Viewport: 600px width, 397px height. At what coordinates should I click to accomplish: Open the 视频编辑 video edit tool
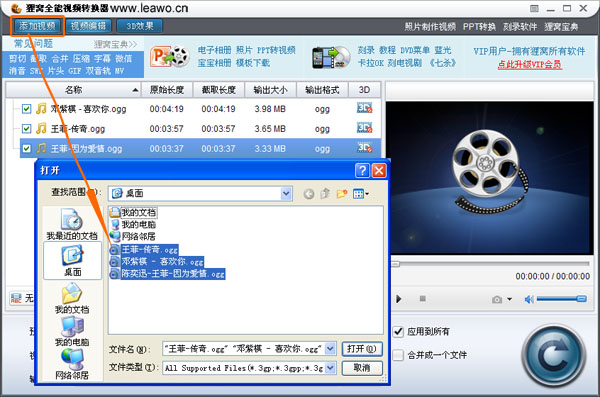[x=88, y=26]
